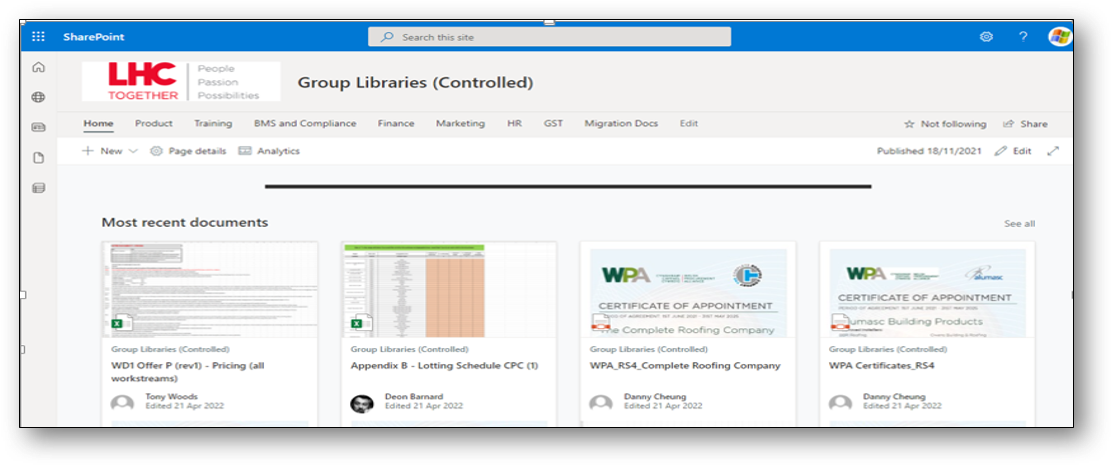Open the settings gear icon

coord(986,37)
